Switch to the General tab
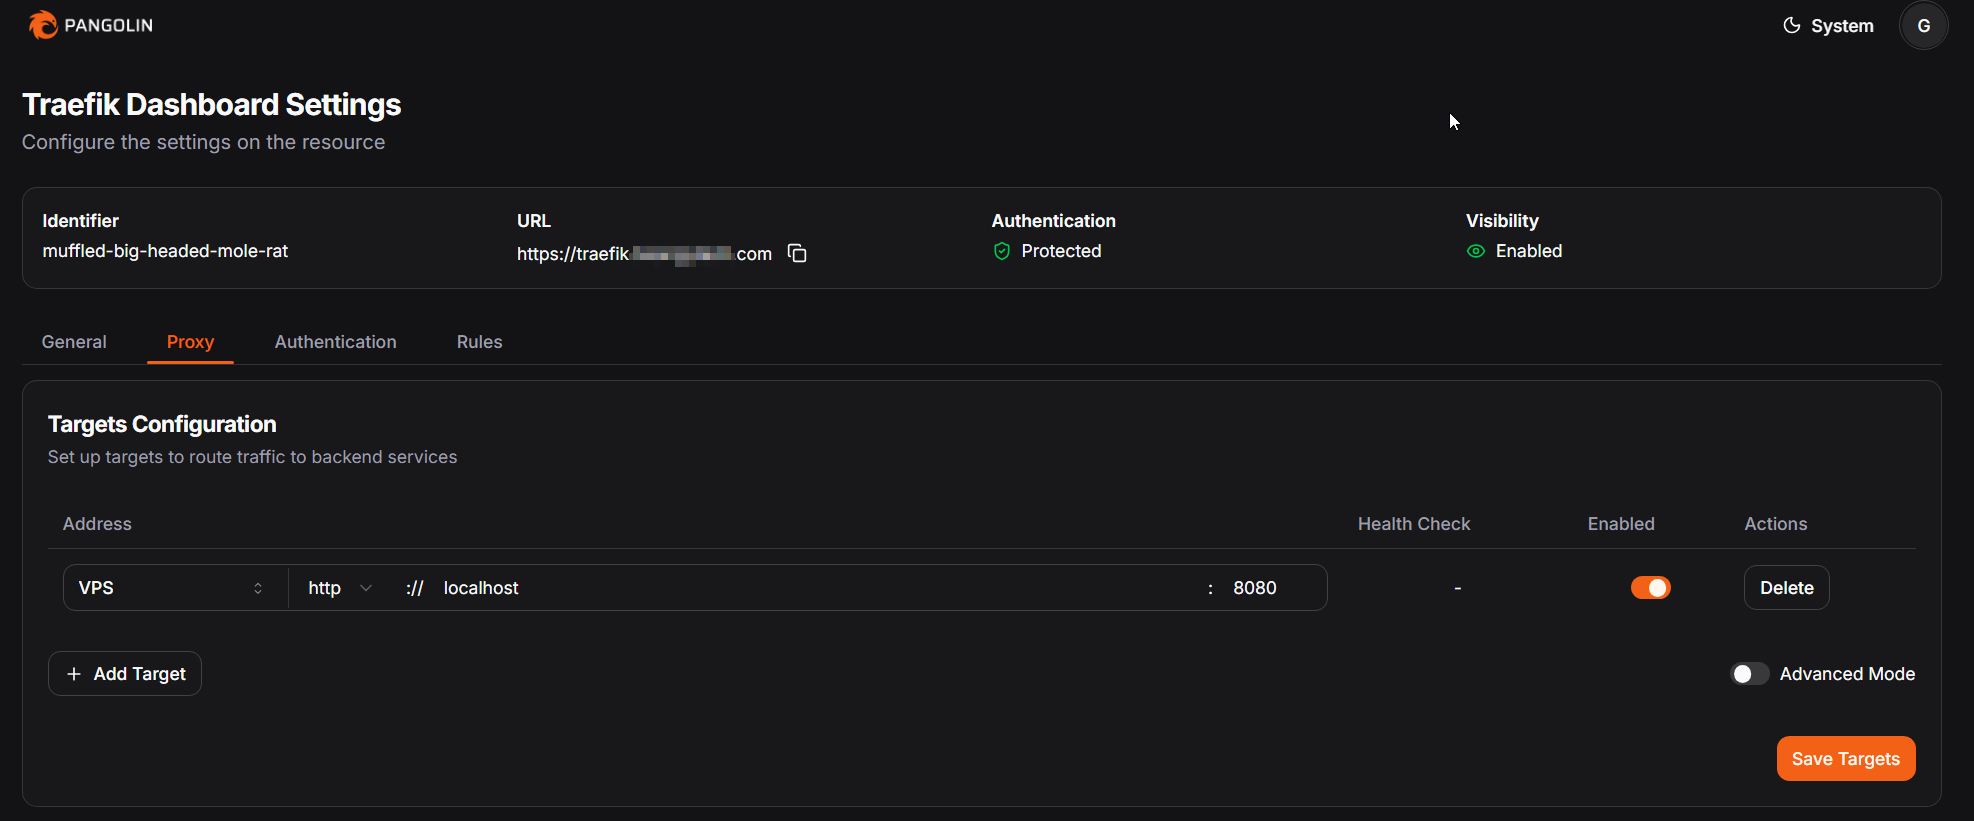1974x821 pixels. (x=74, y=342)
